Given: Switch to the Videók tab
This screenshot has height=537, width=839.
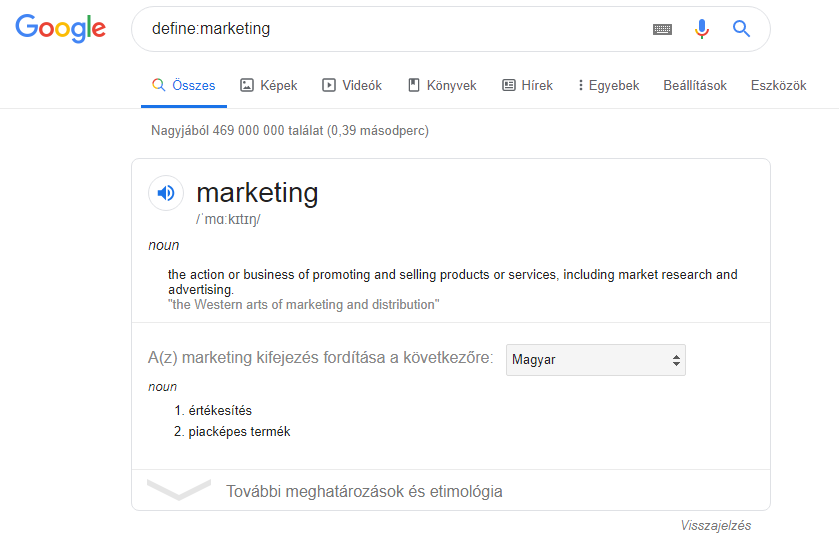Looking at the screenshot, I should tap(352, 86).
